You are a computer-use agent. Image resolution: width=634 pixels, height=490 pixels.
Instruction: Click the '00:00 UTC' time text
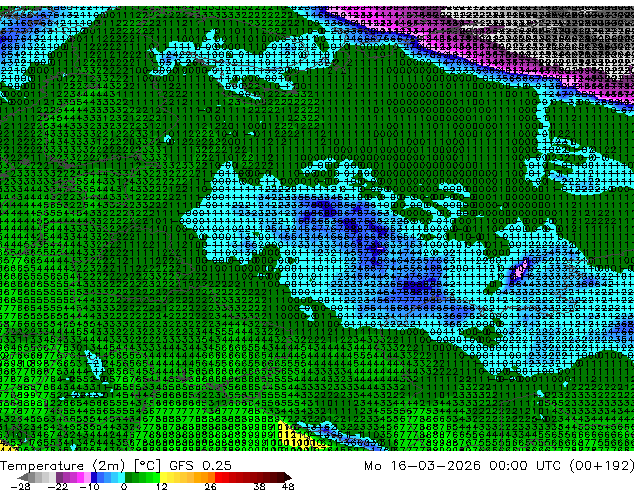(x=526, y=466)
